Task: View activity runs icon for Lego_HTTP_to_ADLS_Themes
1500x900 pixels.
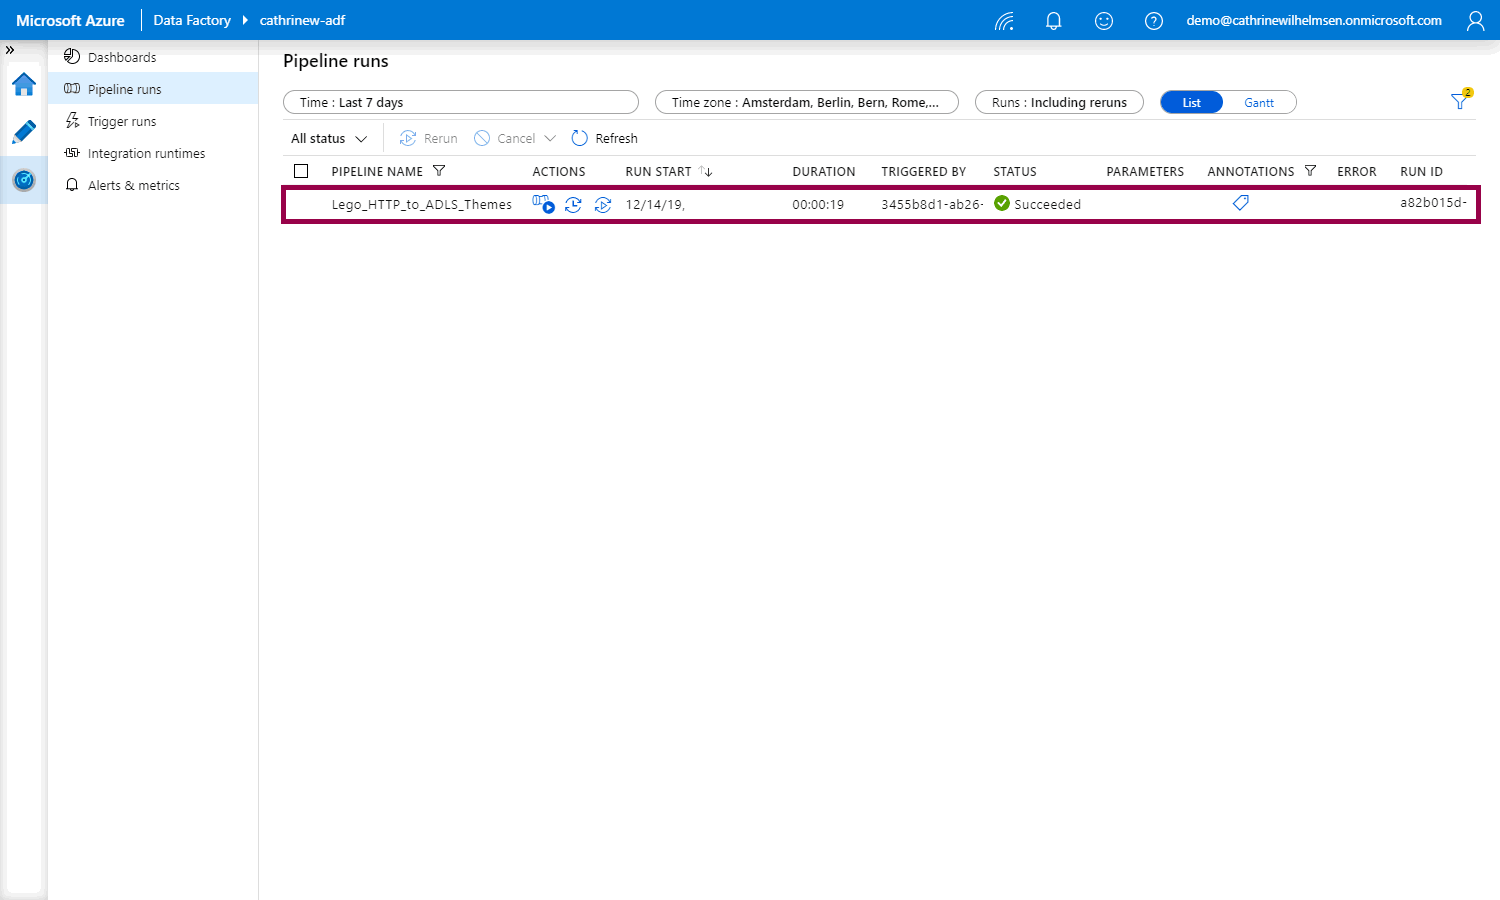Action: click(543, 204)
